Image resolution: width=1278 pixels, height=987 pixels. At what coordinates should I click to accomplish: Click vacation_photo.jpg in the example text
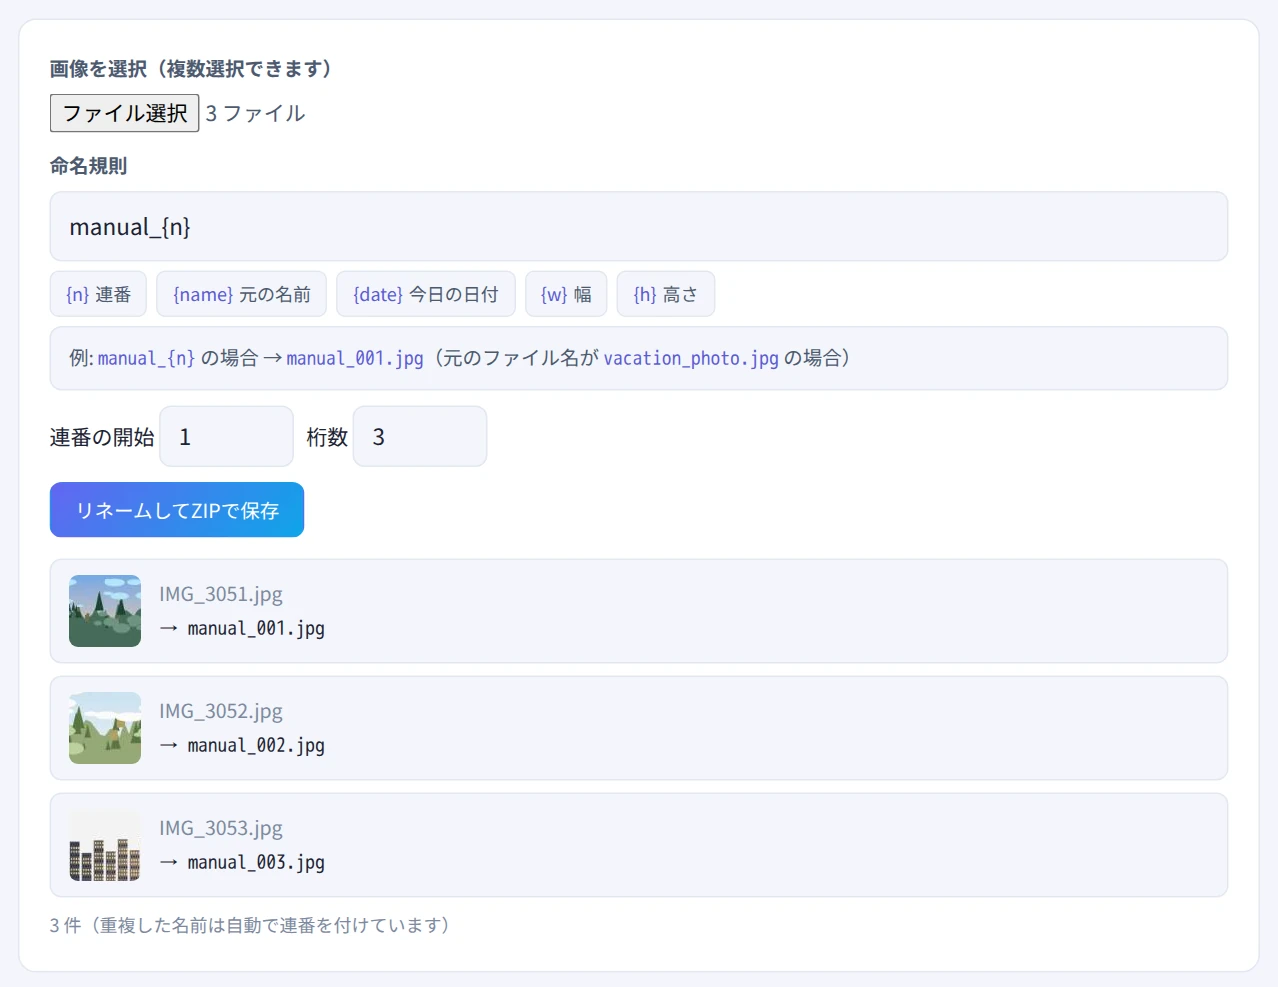pos(691,358)
